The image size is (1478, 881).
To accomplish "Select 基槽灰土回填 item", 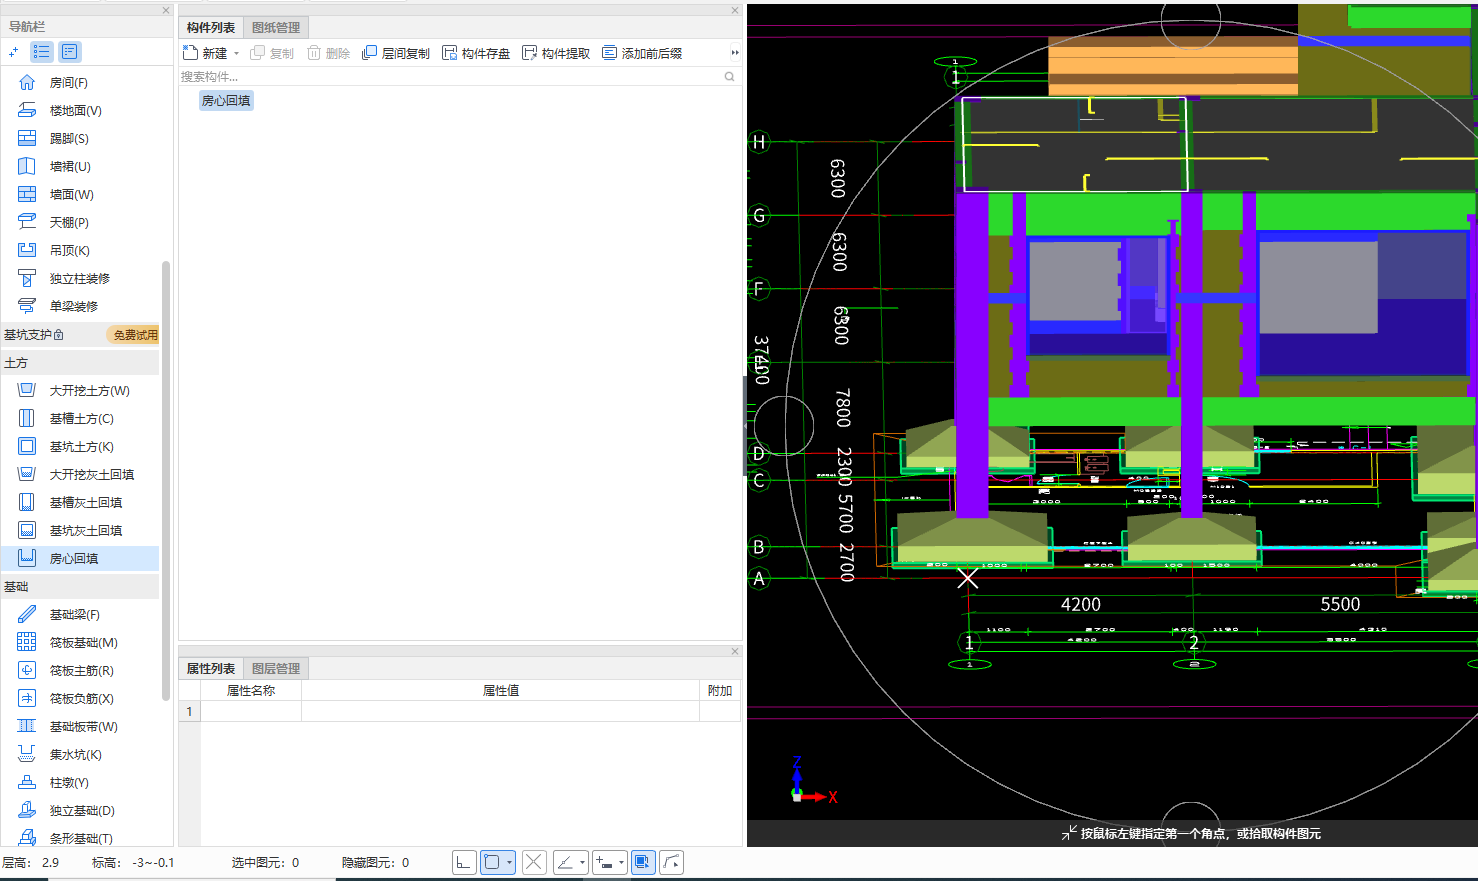I will (x=85, y=503).
